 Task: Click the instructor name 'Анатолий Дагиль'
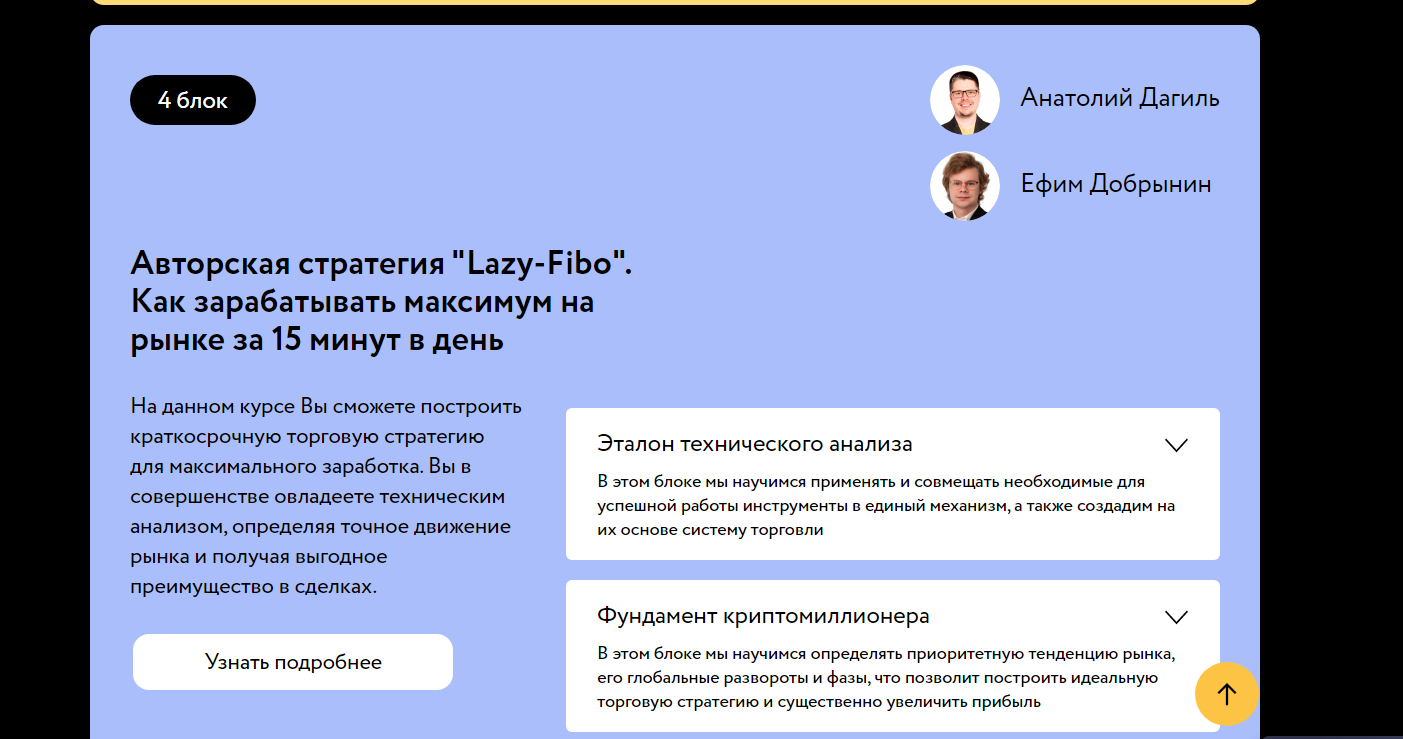coord(1119,97)
